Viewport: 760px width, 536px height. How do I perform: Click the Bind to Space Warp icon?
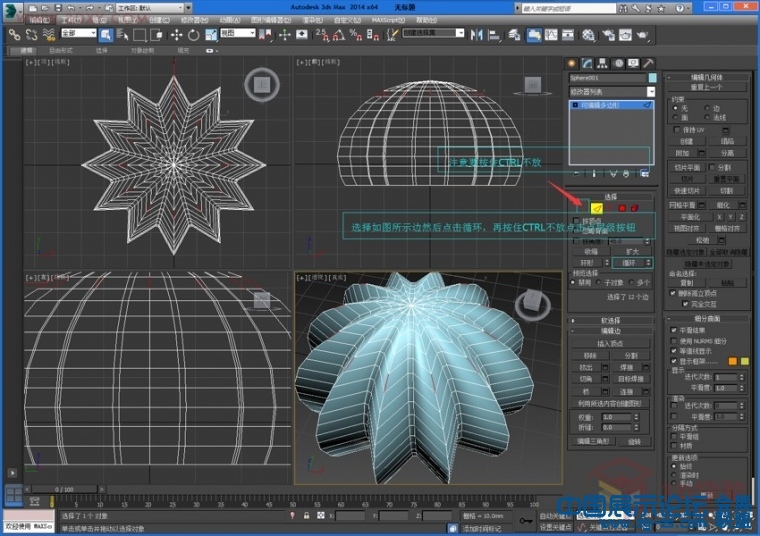point(48,35)
